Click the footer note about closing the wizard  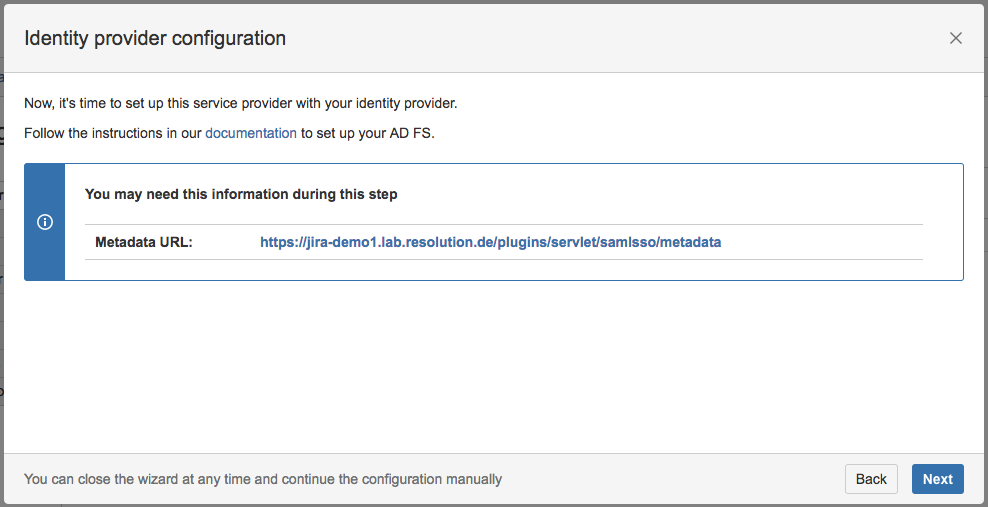(263, 479)
